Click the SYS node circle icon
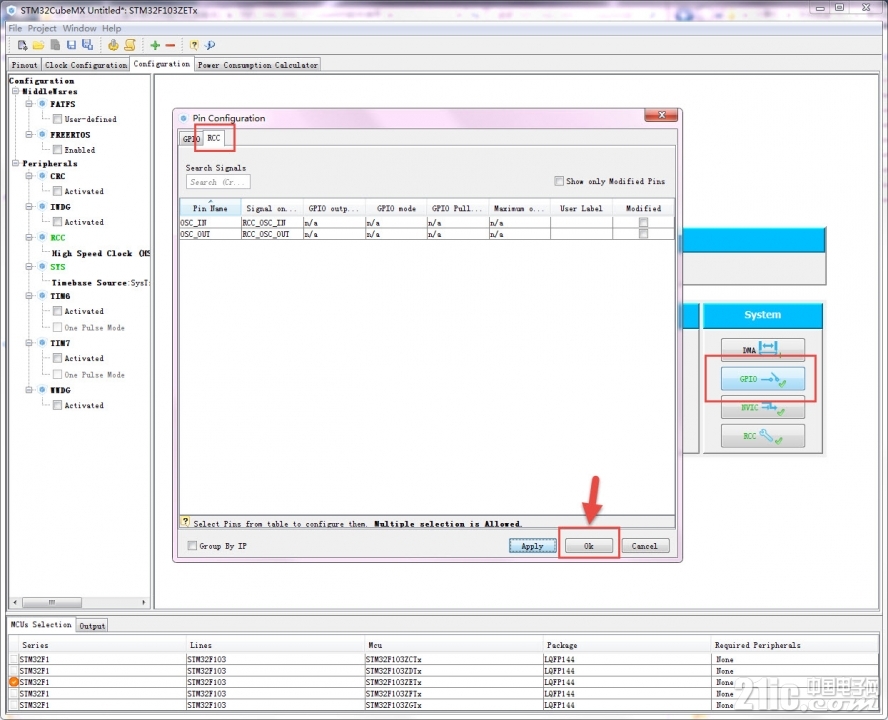 (42, 266)
